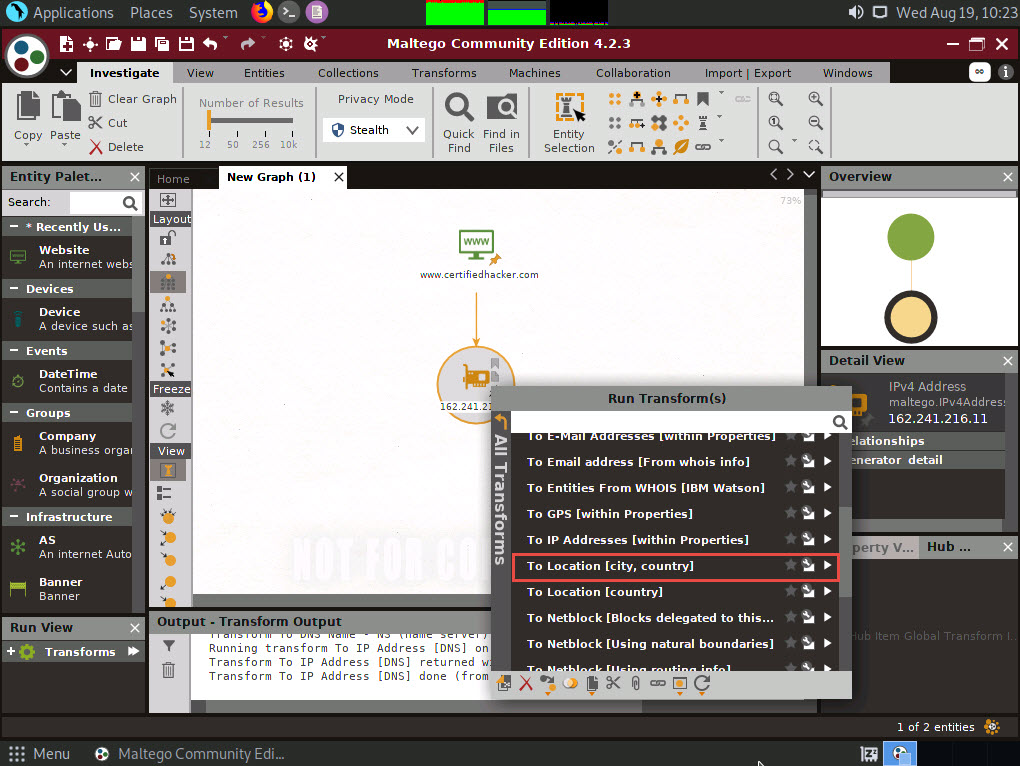Configure To Netblock [Using natural boundaries] icon
The height and width of the screenshot is (766, 1020).
tap(808, 643)
